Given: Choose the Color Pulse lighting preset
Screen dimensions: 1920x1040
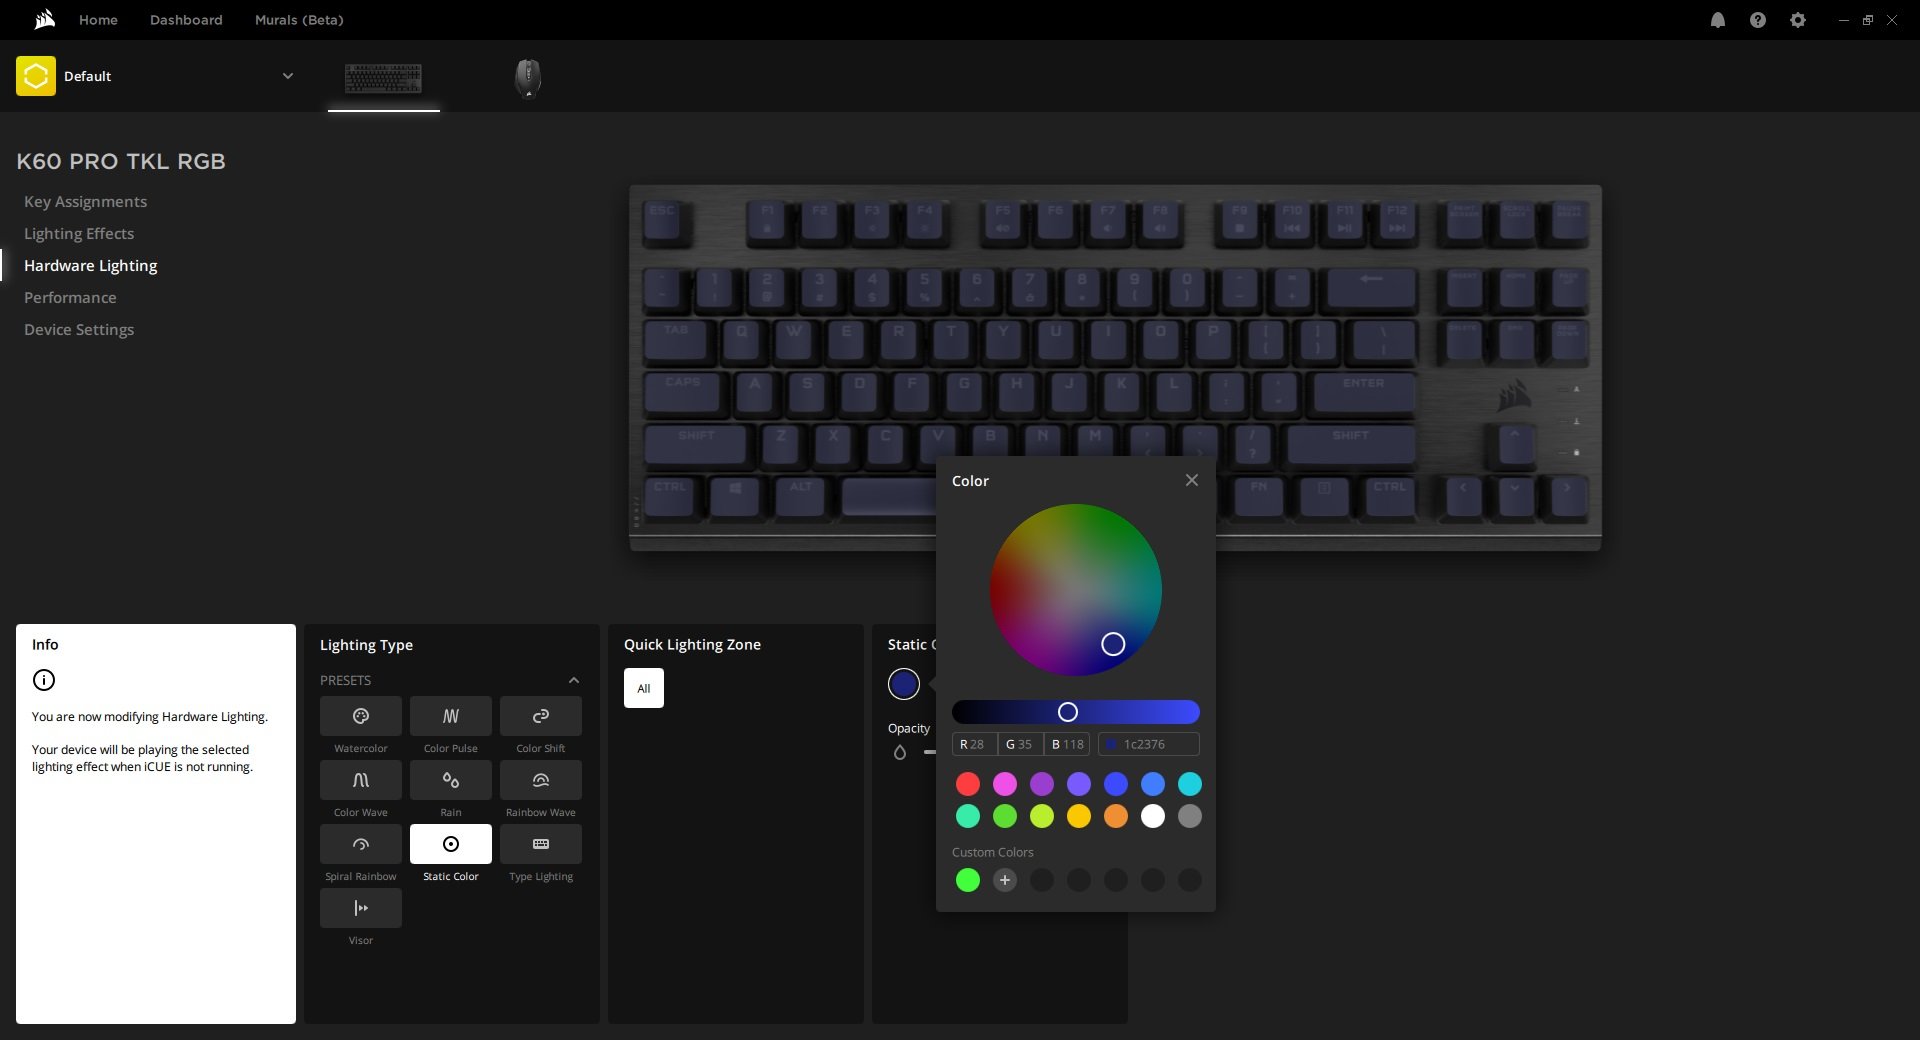Looking at the screenshot, I should [451, 716].
